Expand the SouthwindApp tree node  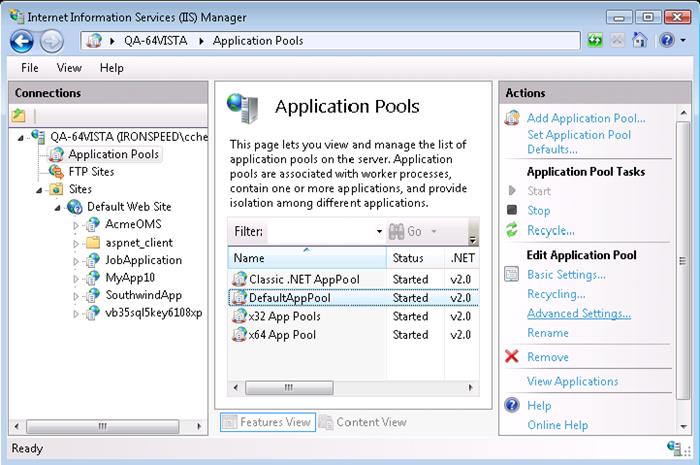coord(76,296)
